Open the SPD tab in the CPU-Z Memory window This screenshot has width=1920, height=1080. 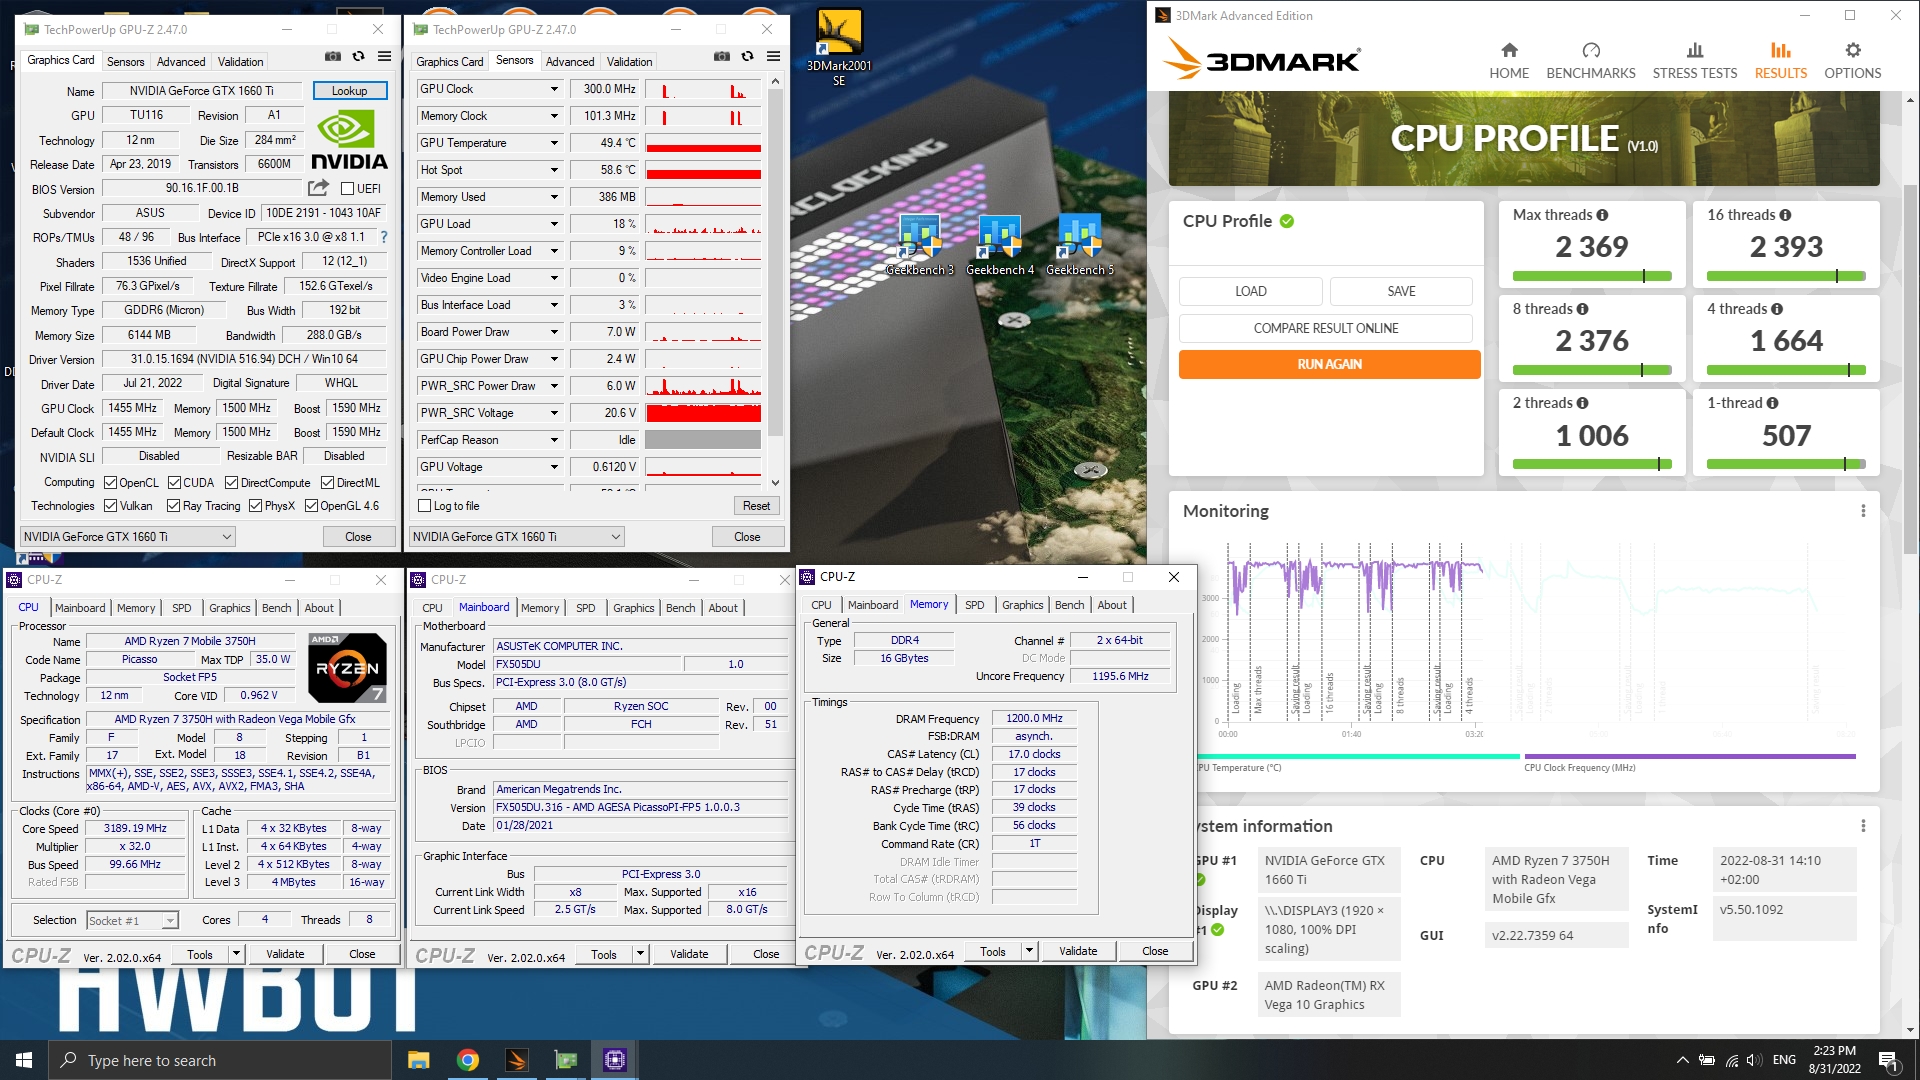tap(974, 605)
